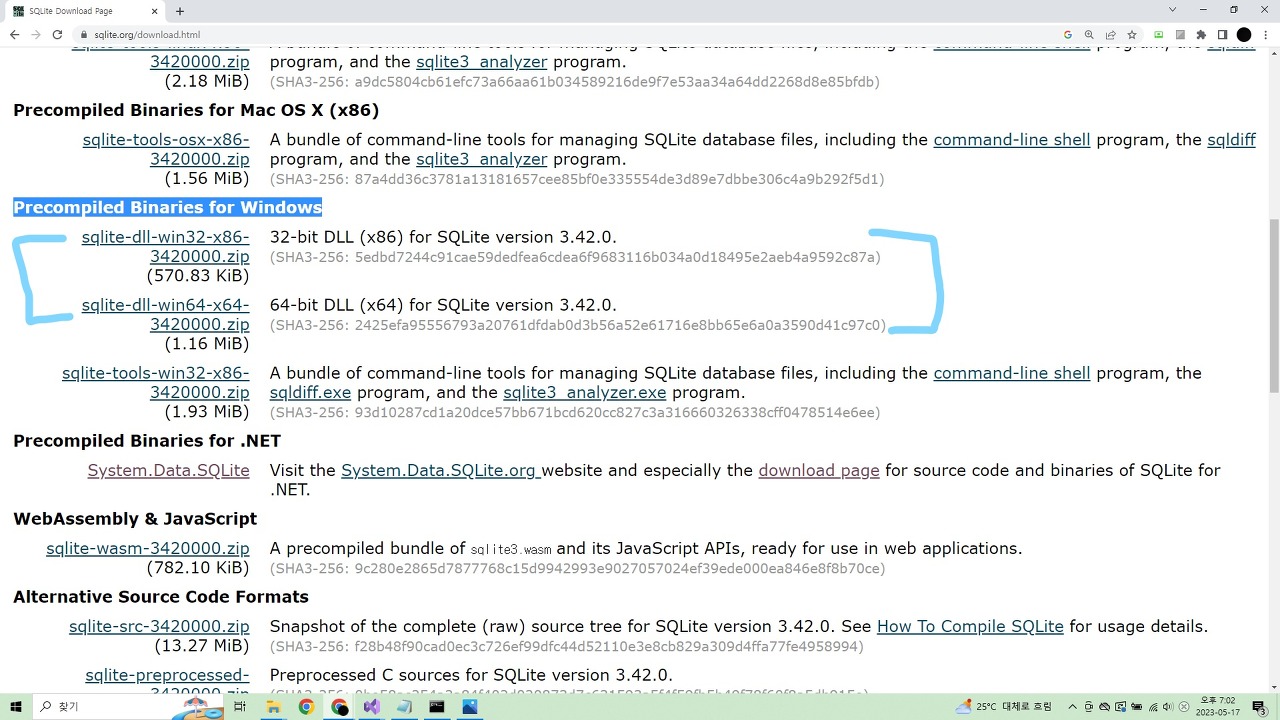The height and width of the screenshot is (720, 1280).
Task: Download sqlite-src-3420000.zip
Action: (159, 626)
